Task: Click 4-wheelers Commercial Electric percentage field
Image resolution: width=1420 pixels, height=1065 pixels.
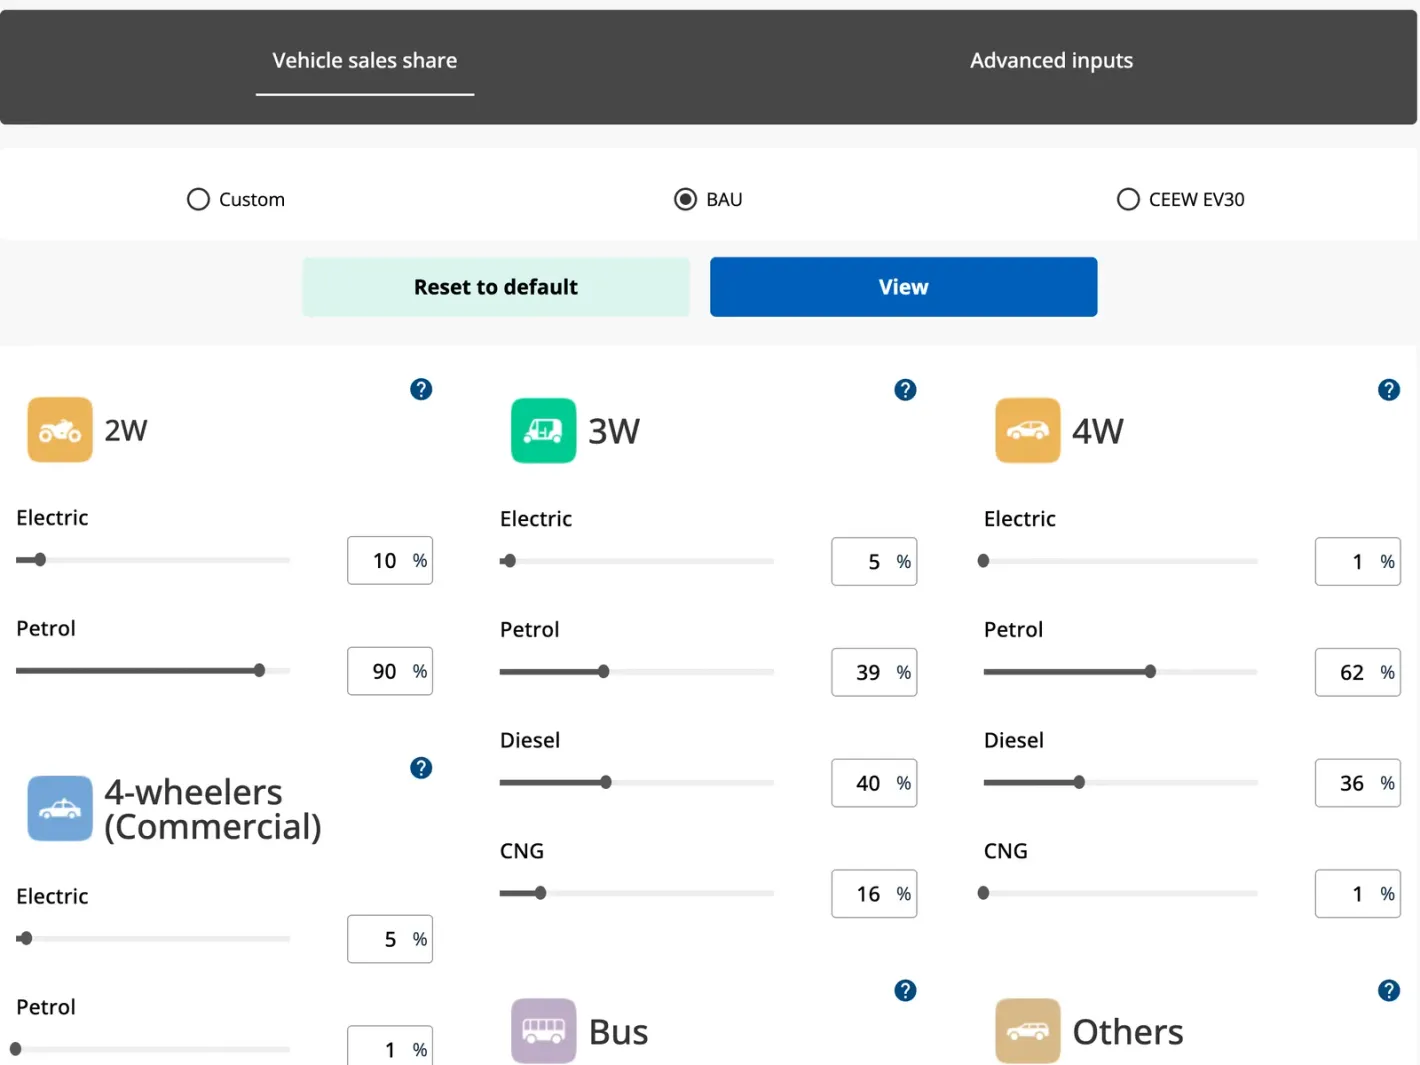Action: point(390,939)
